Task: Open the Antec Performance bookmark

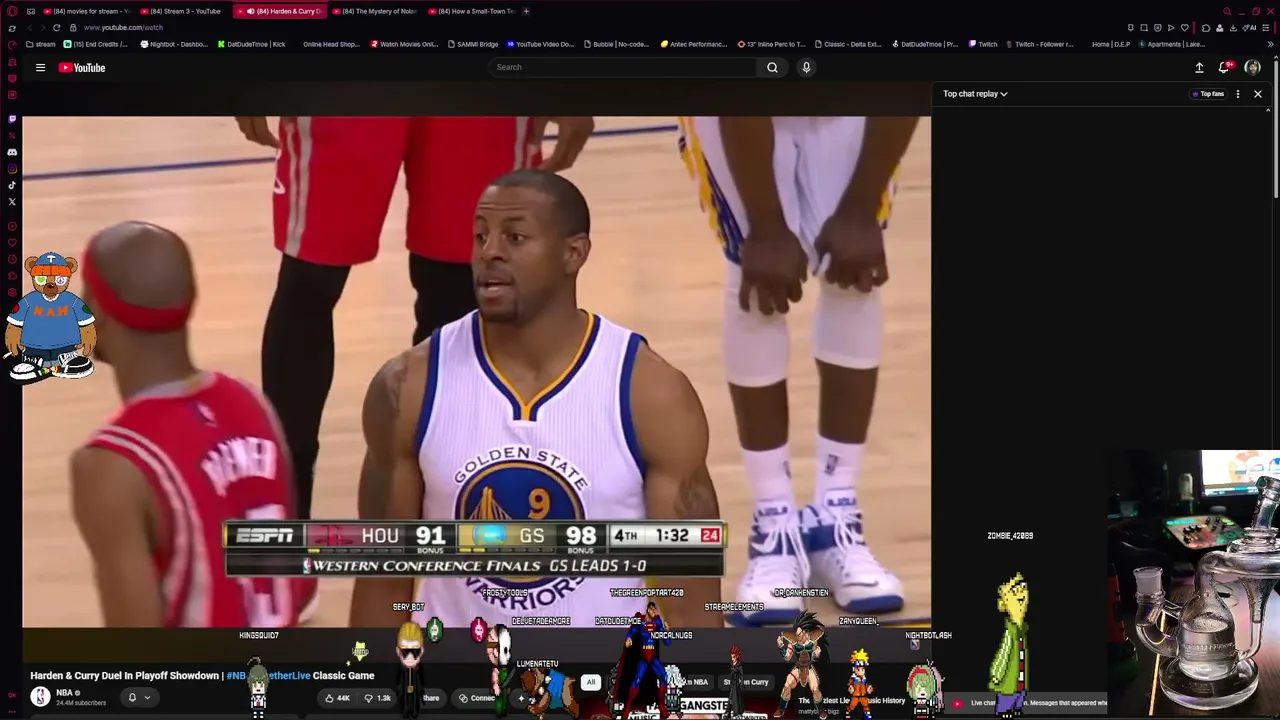Action: (x=694, y=44)
